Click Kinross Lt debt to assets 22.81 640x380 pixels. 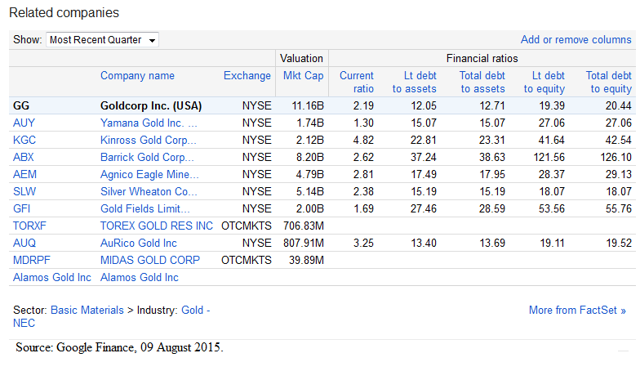pos(423,140)
